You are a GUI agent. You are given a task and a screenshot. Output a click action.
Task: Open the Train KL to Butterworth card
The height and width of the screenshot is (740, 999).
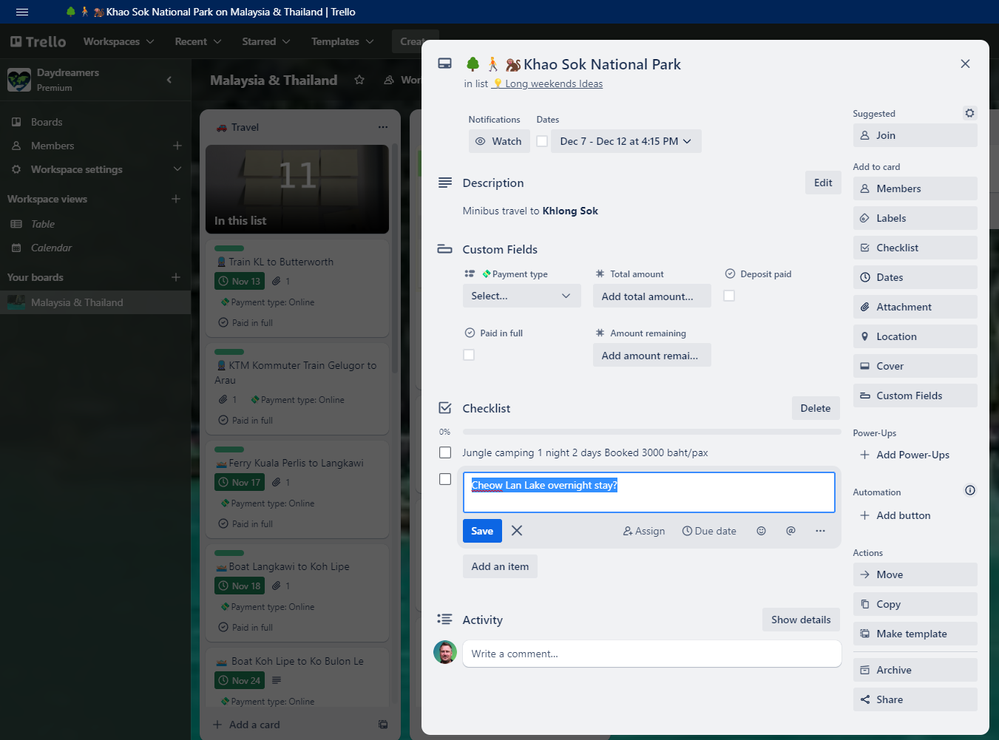(x=298, y=288)
